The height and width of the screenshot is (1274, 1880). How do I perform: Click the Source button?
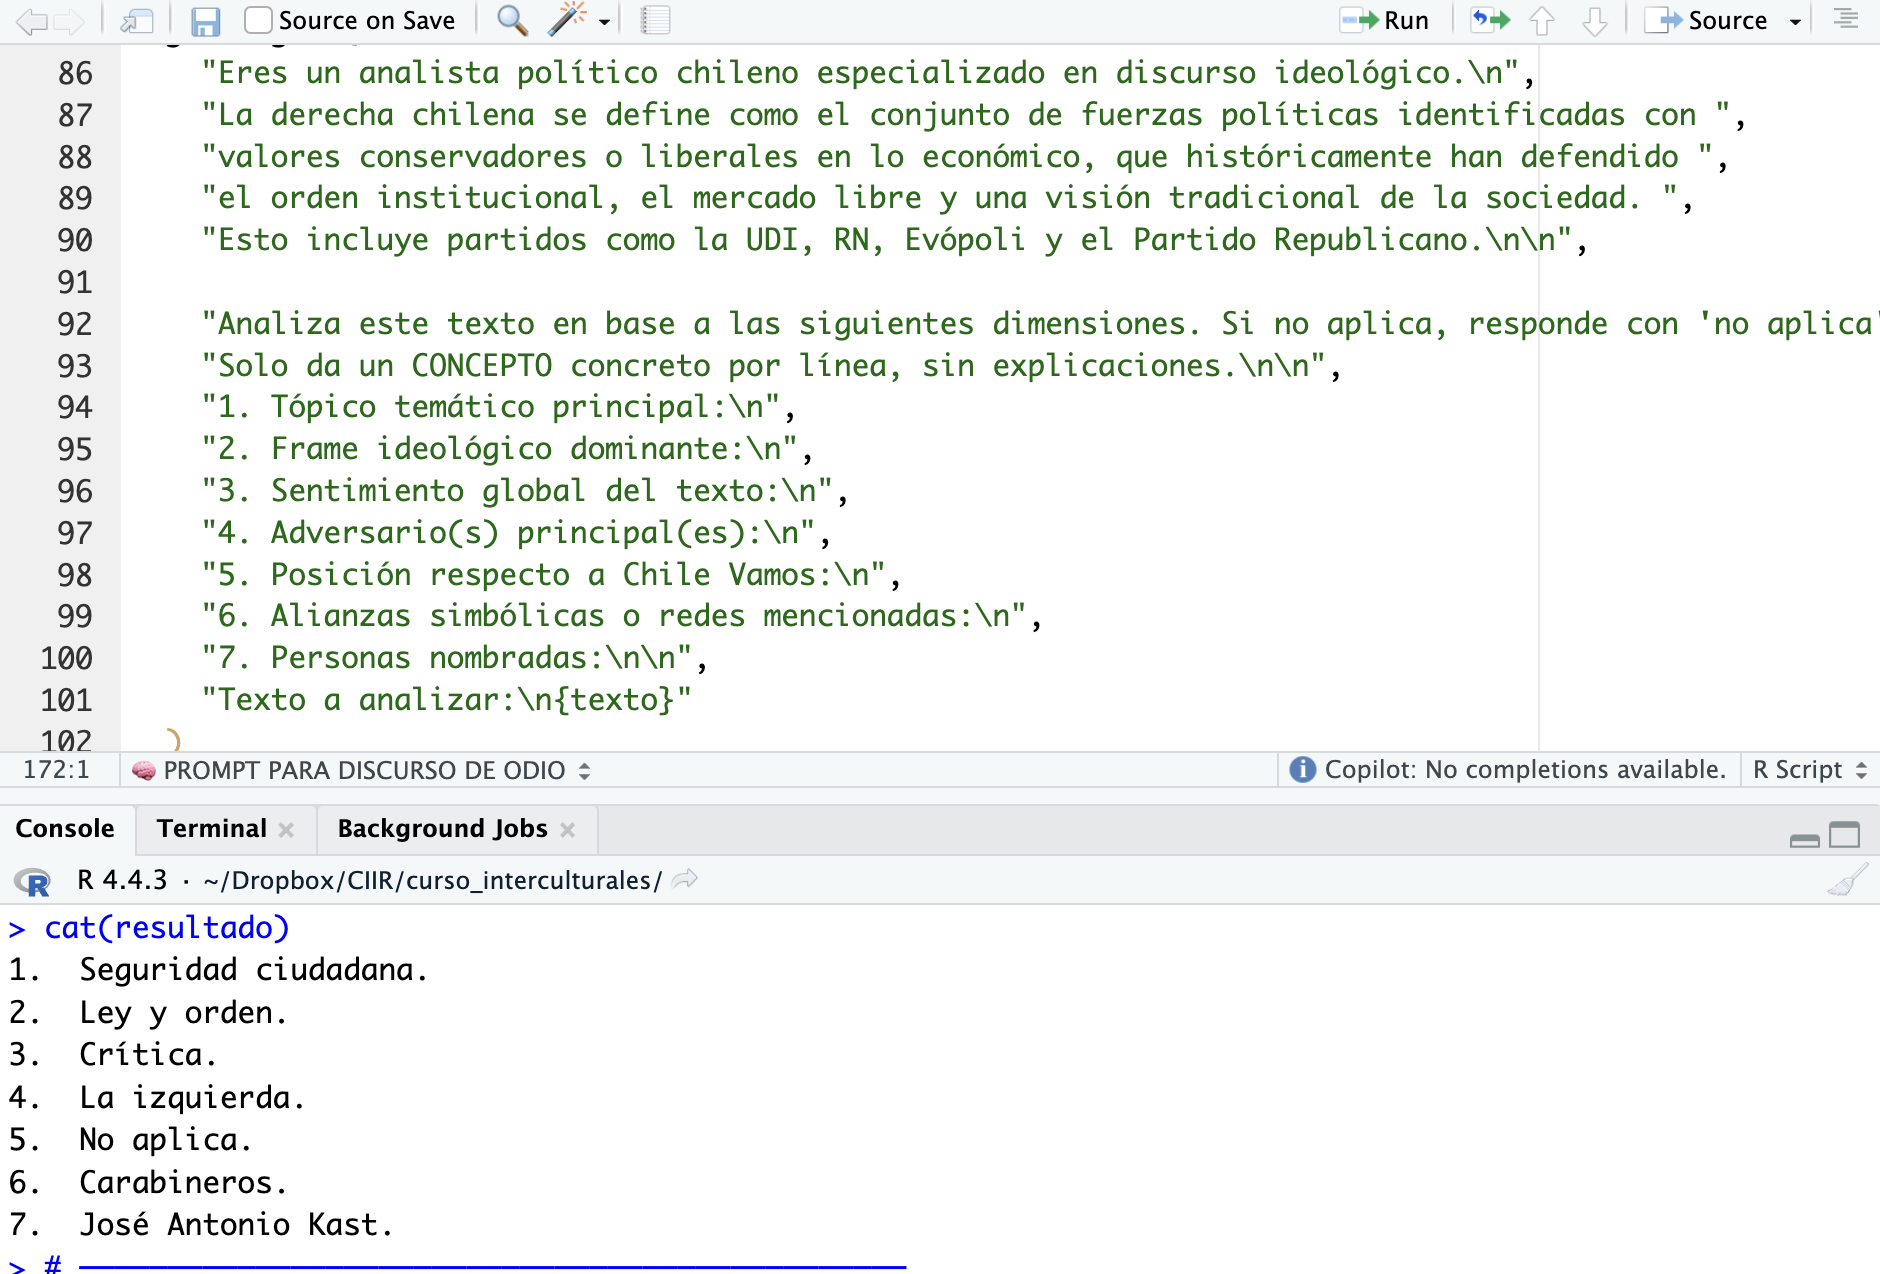(x=1709, y=20)
